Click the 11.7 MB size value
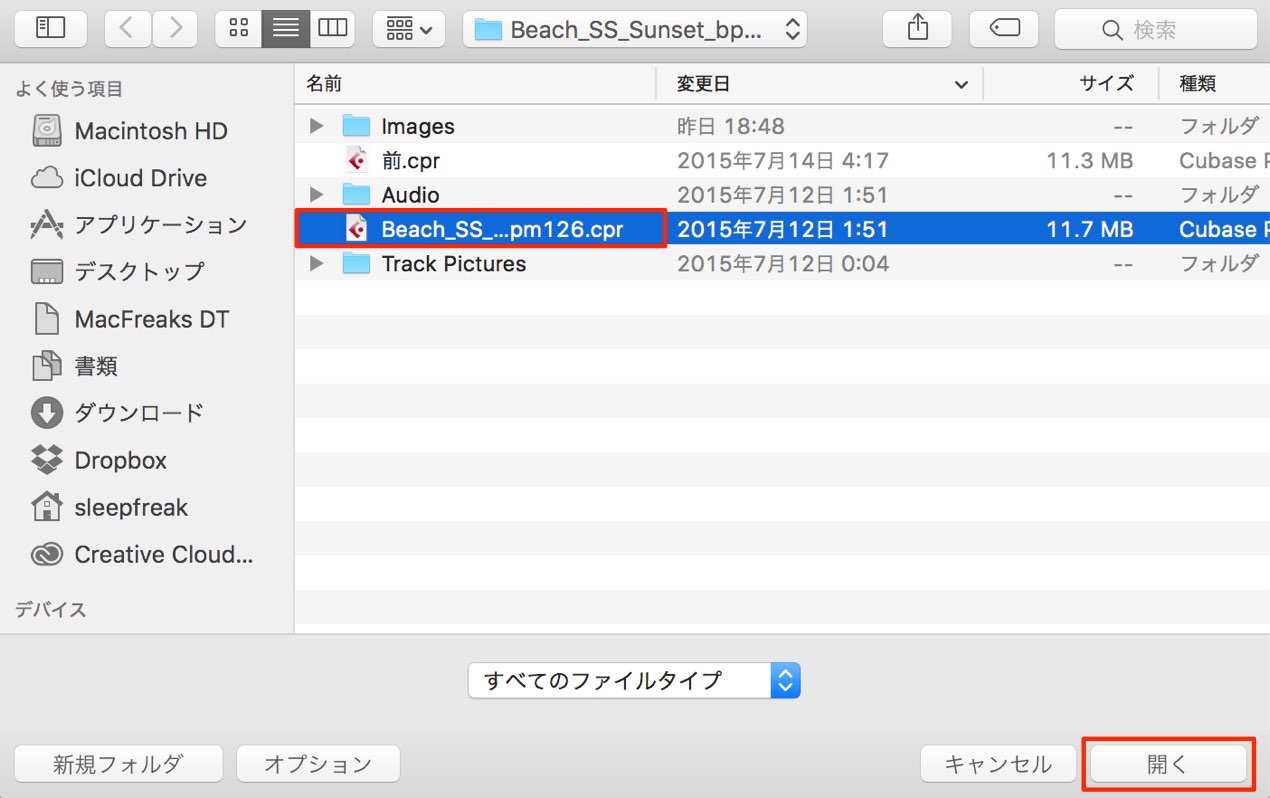The width and height of the screenshot is (1270, 798). click(x=1089, y=229)
